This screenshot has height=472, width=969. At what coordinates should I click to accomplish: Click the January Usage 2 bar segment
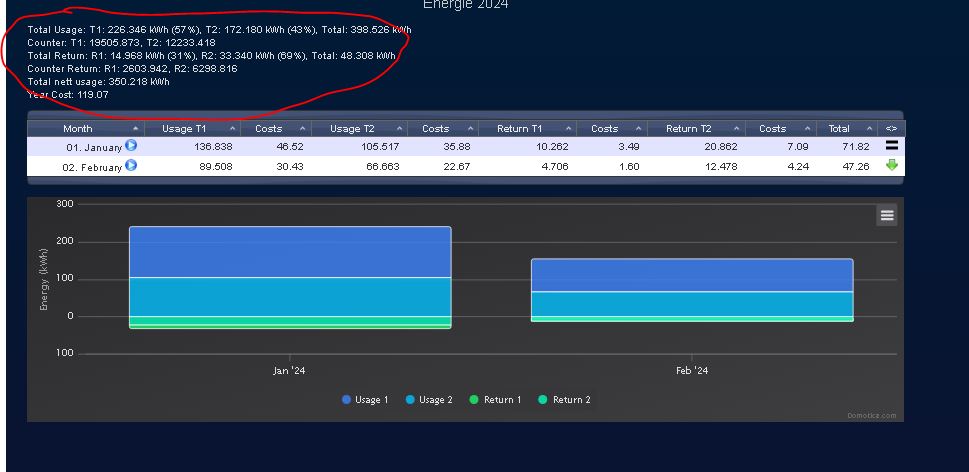point(290,297)
